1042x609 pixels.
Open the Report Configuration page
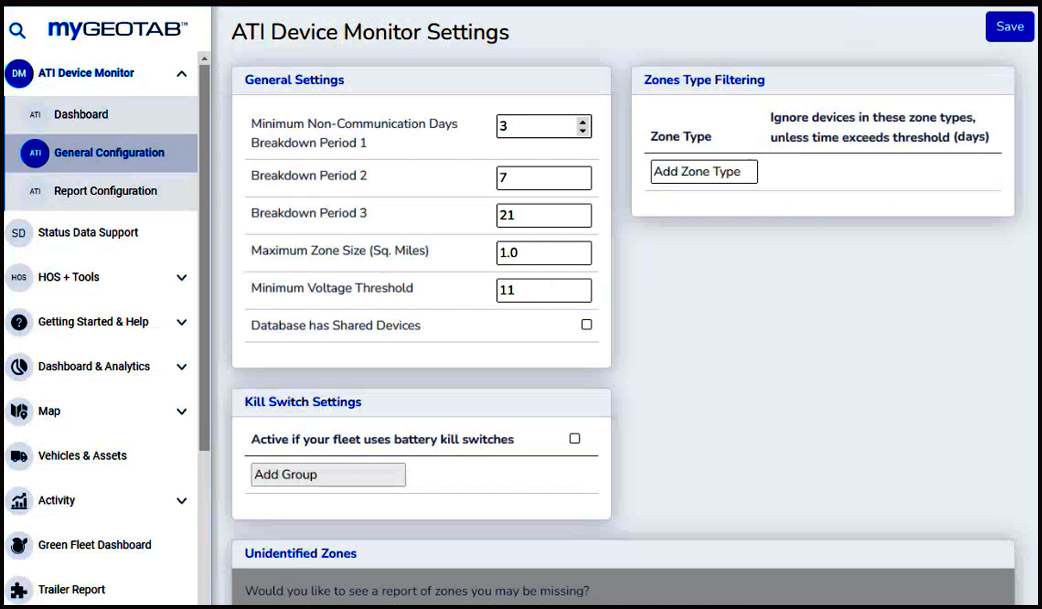(x=105, y=191)
